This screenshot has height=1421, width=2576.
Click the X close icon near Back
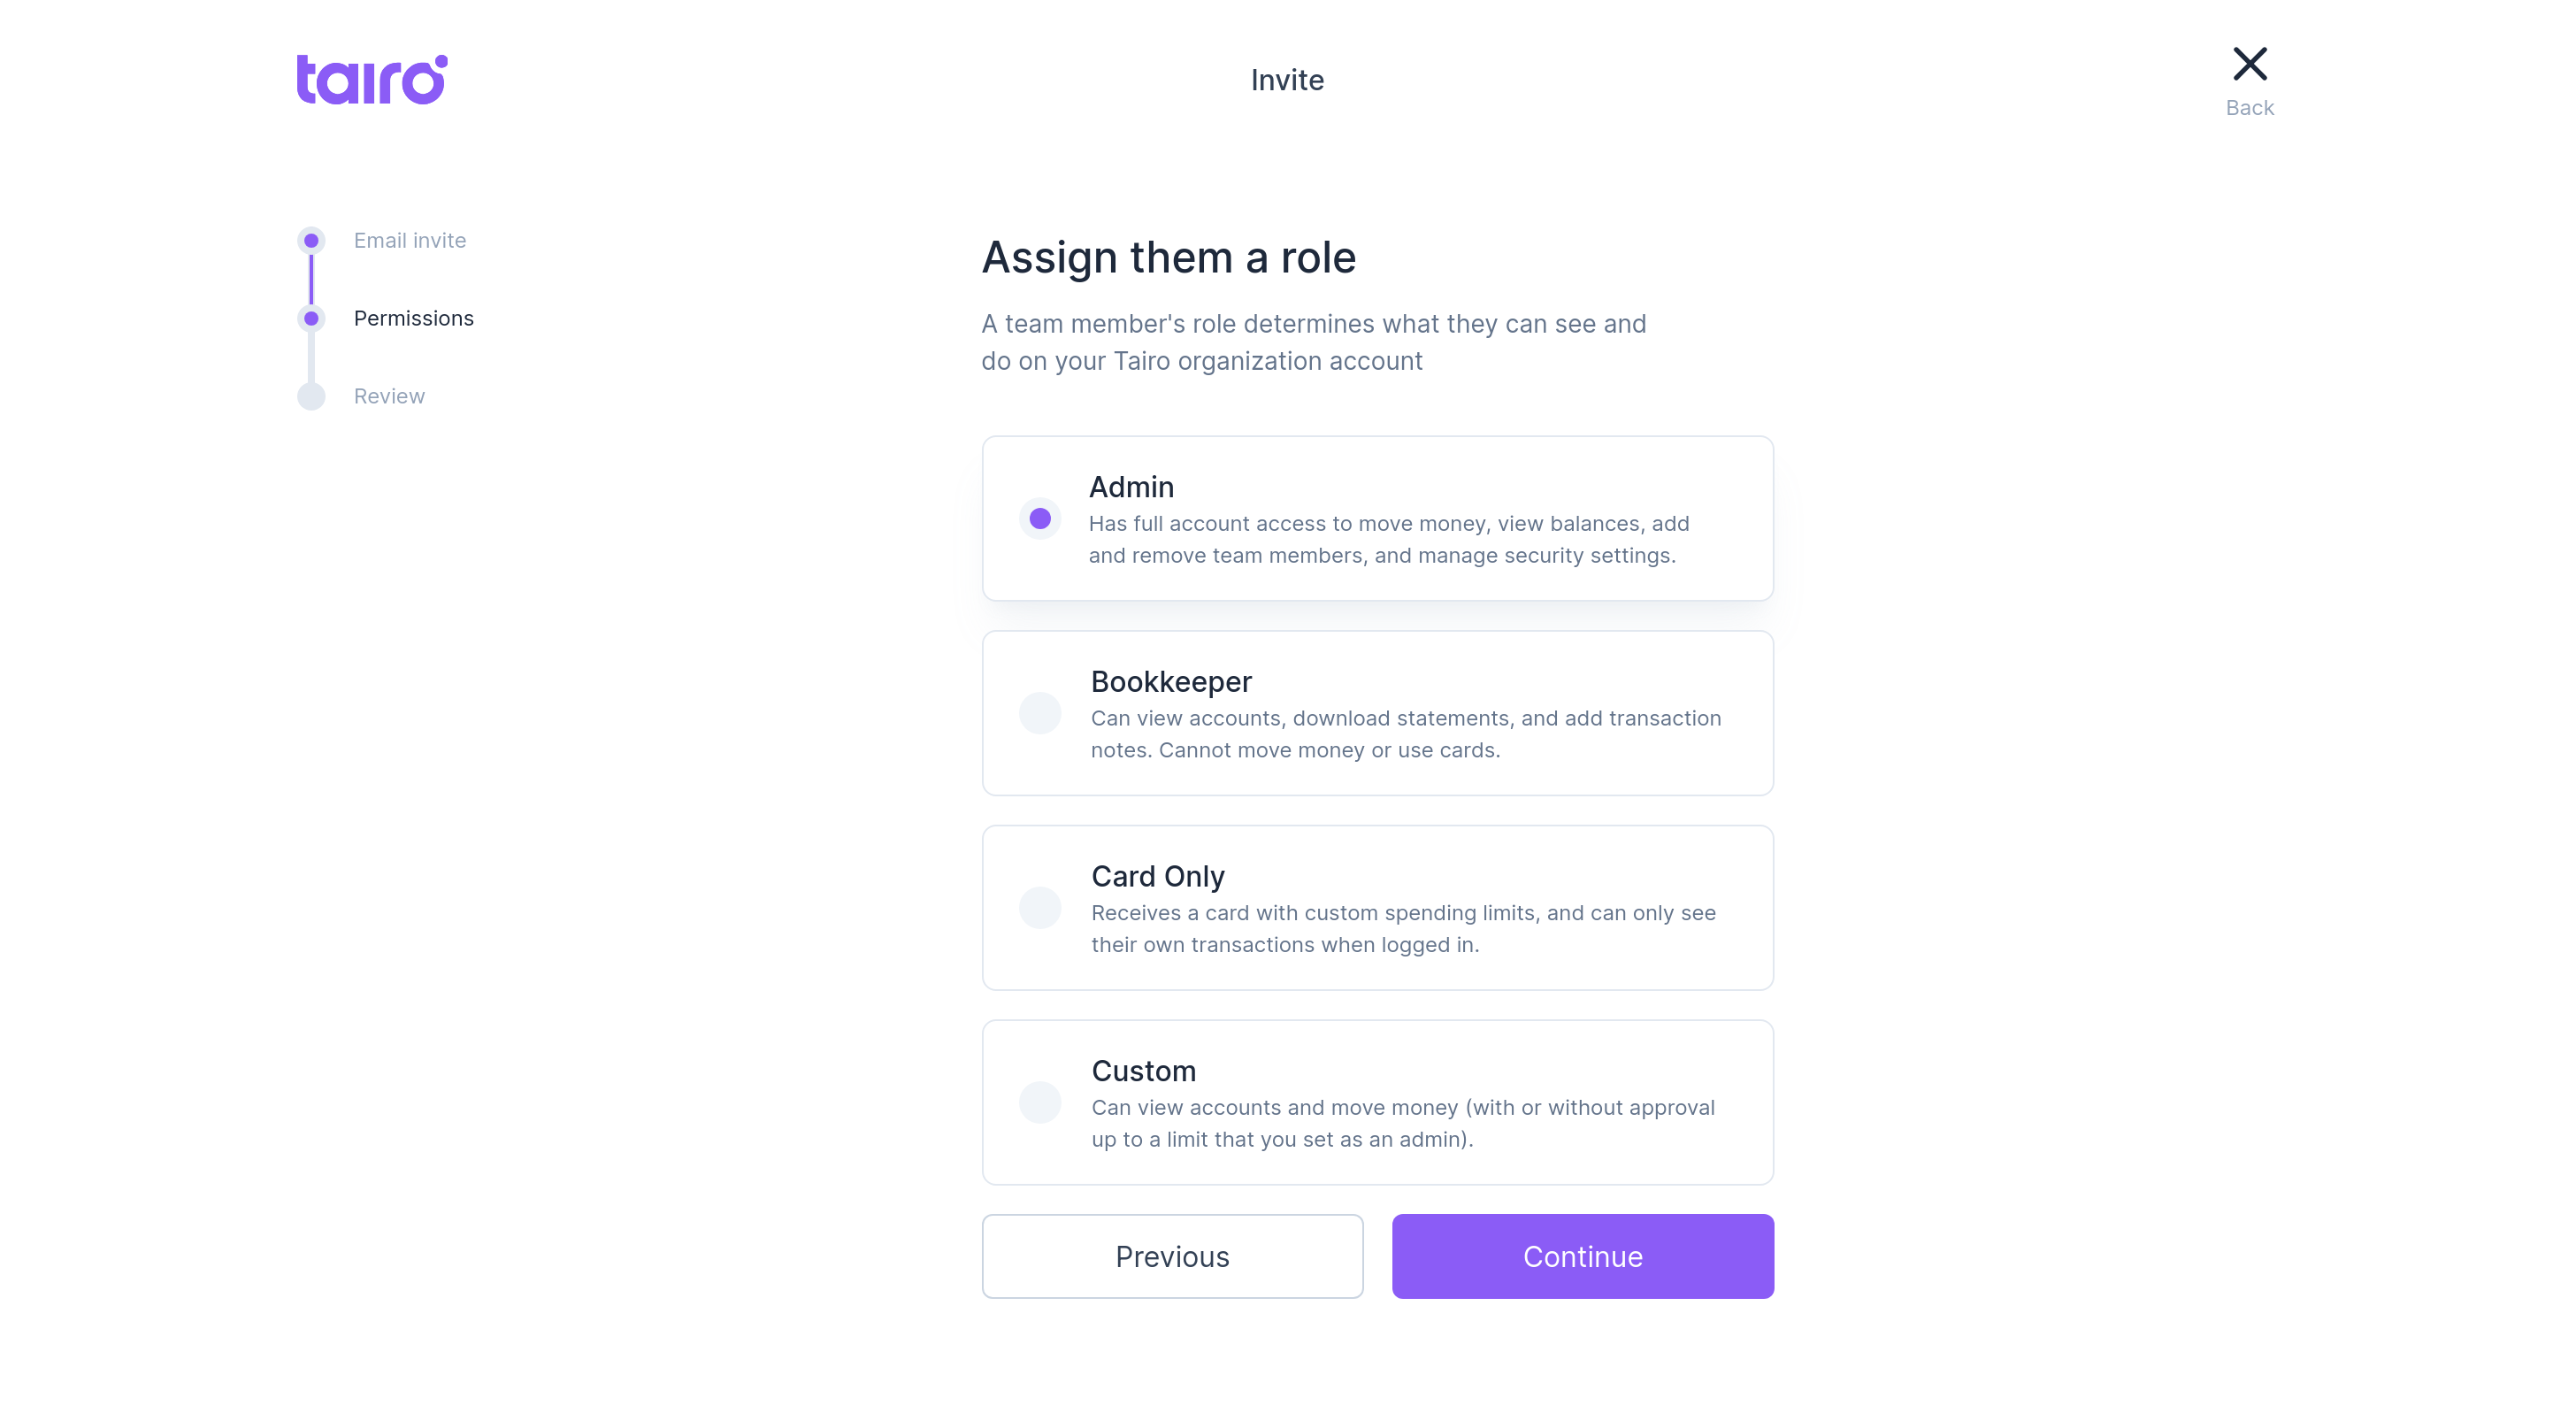pos(2249,63)
